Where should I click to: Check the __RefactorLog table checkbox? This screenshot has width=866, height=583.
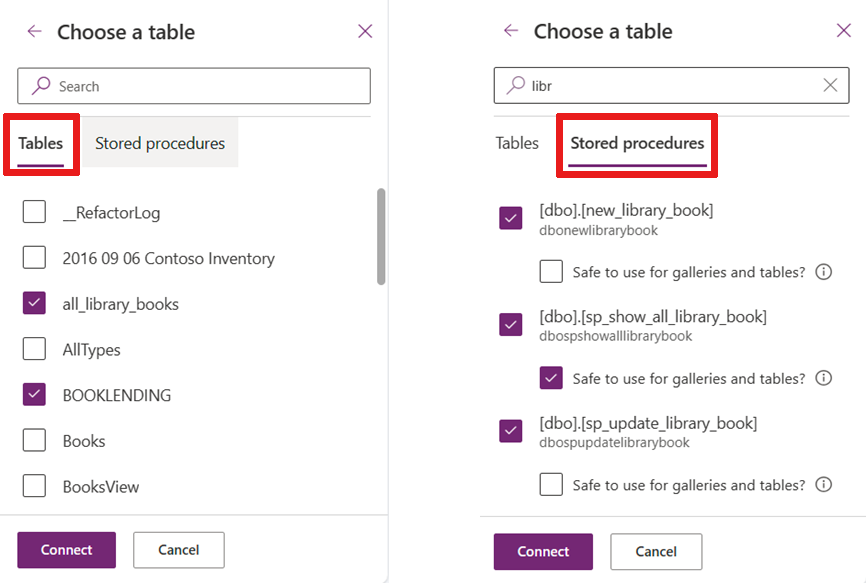click(x=35, y=212)
